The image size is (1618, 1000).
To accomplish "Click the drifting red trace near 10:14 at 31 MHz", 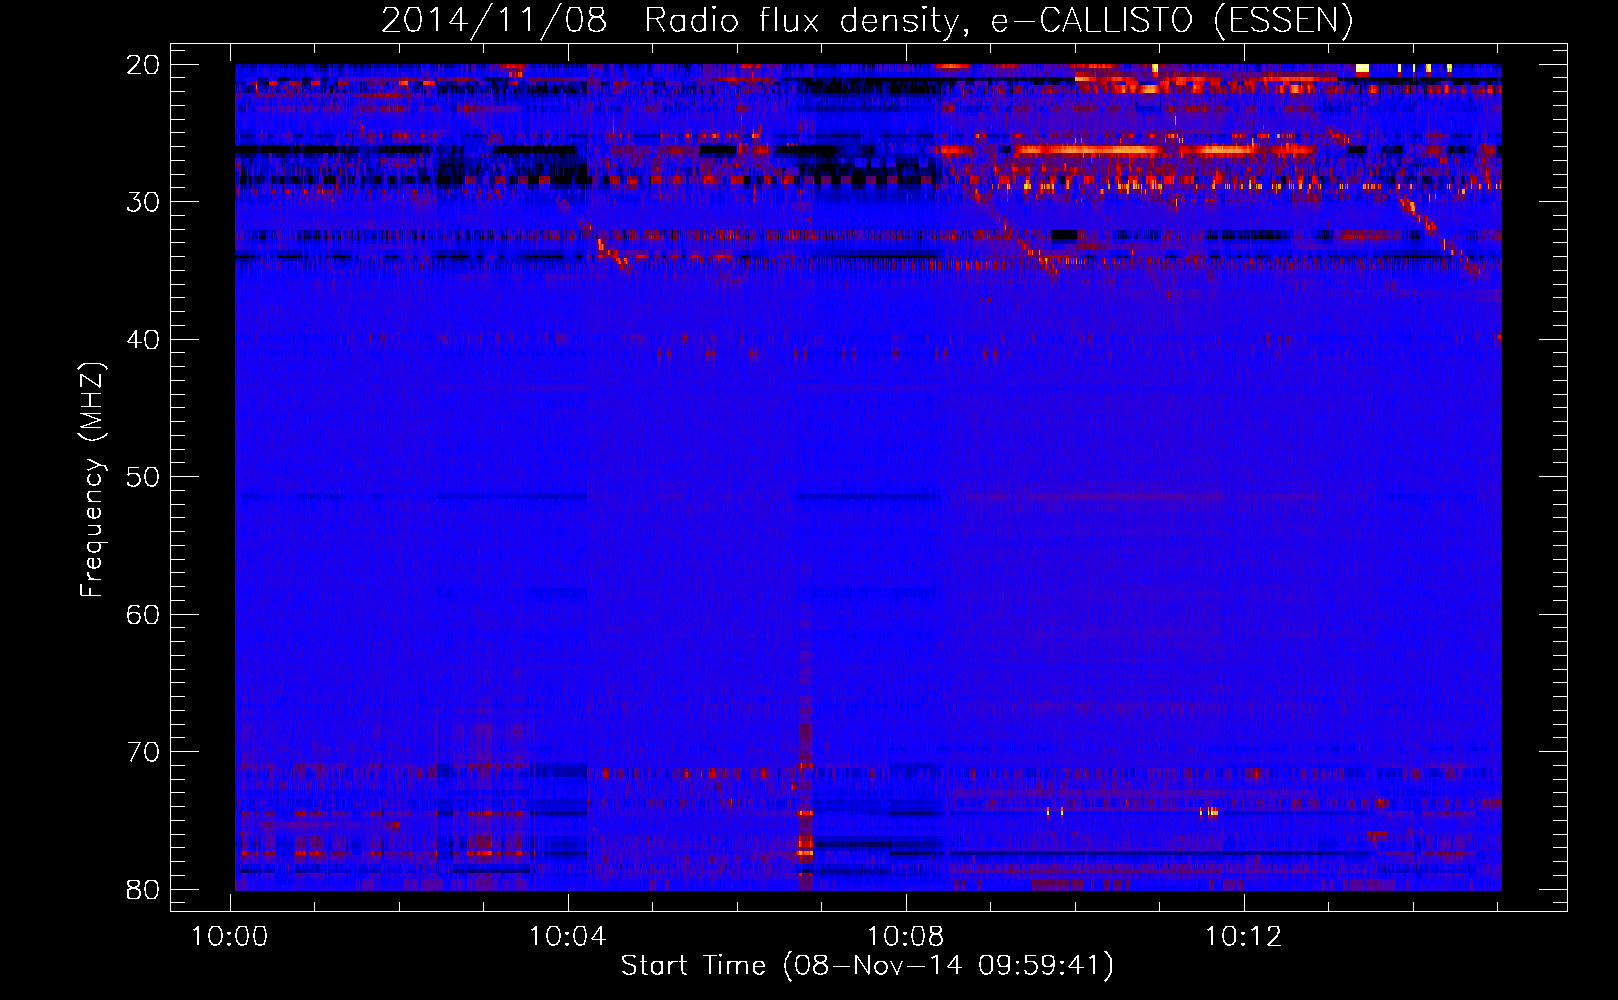I will [1440, 238].
